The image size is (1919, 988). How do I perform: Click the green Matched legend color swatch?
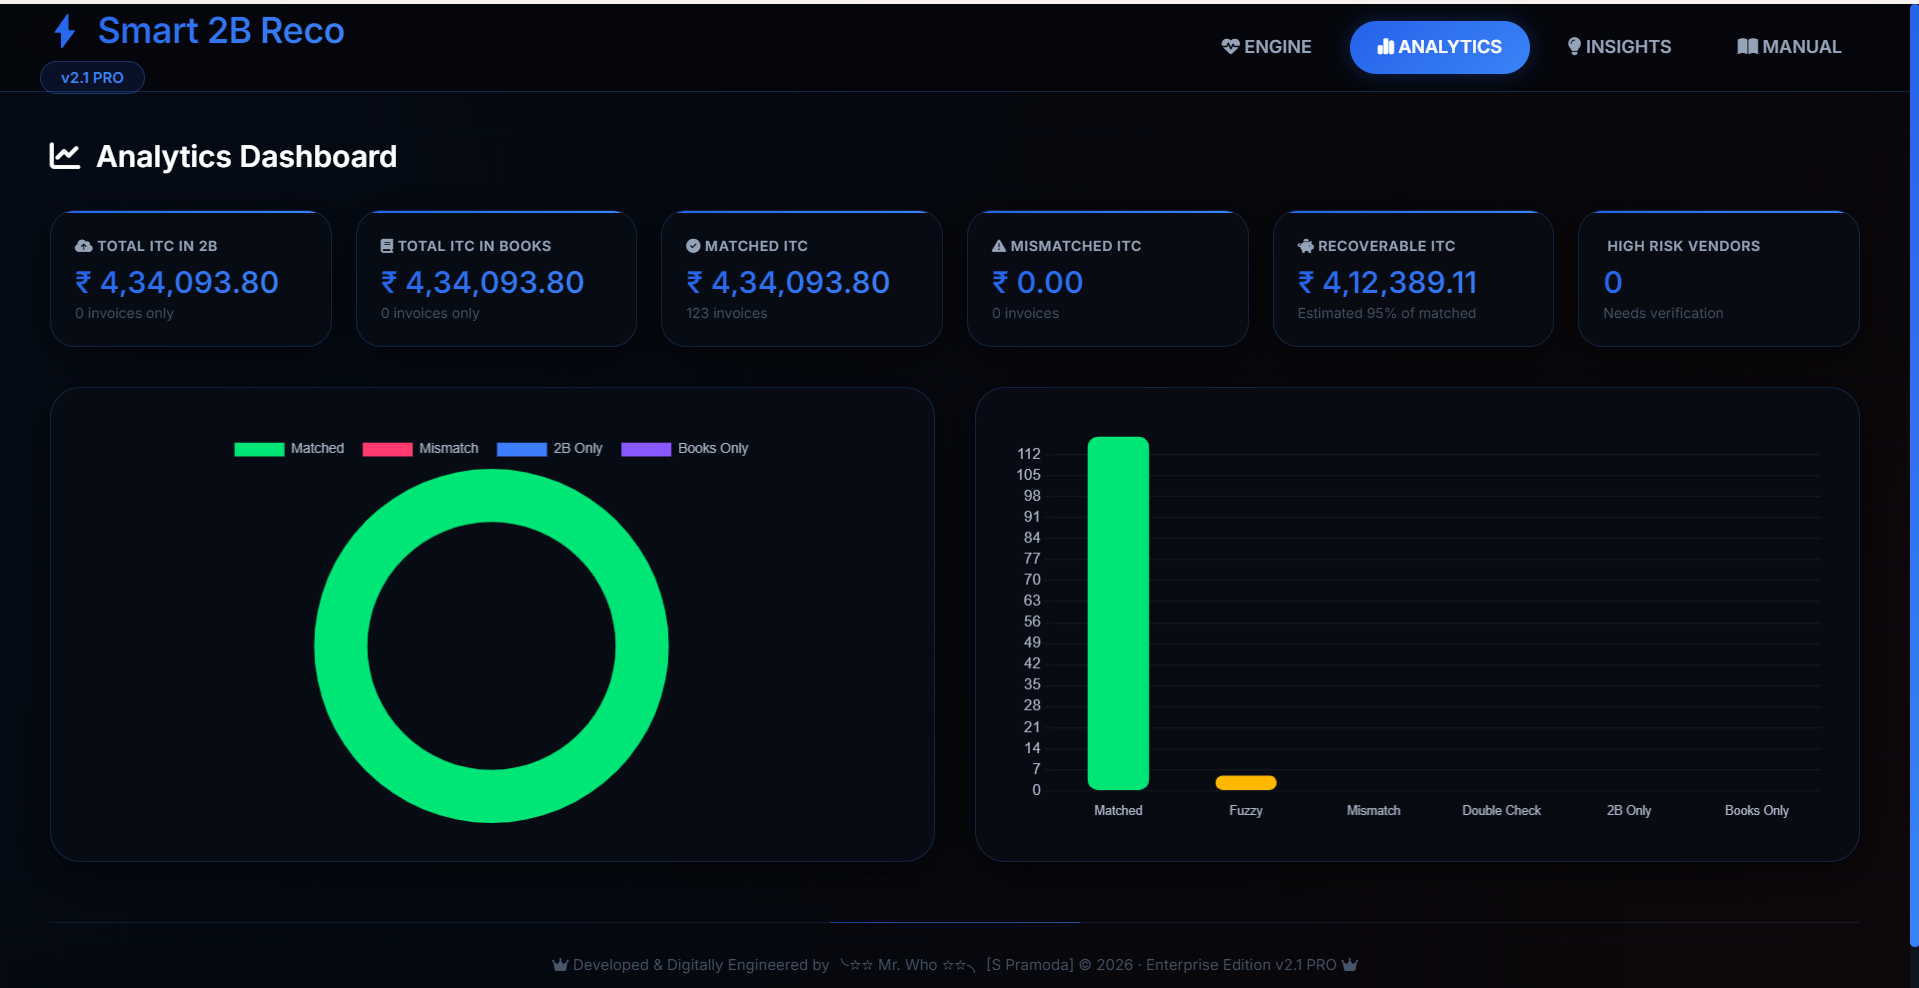[x=259, y=449]
